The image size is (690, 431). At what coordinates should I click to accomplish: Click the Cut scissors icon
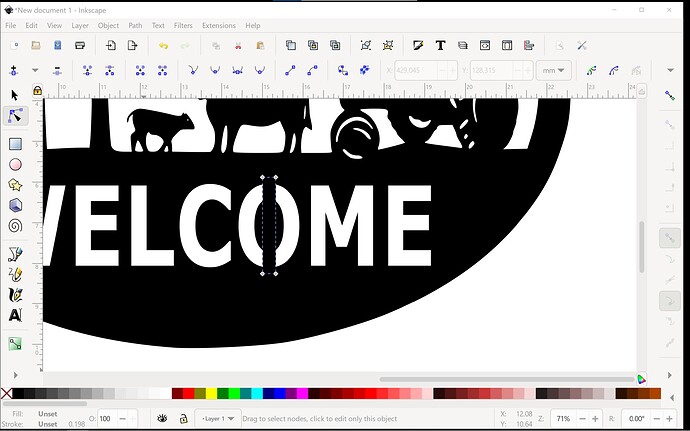pos(238,45)
